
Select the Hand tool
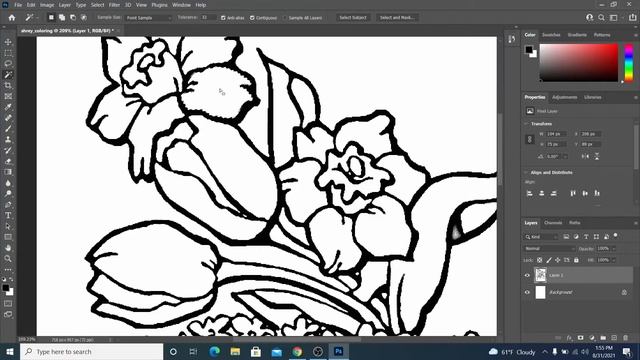click(x=8, y=248)
